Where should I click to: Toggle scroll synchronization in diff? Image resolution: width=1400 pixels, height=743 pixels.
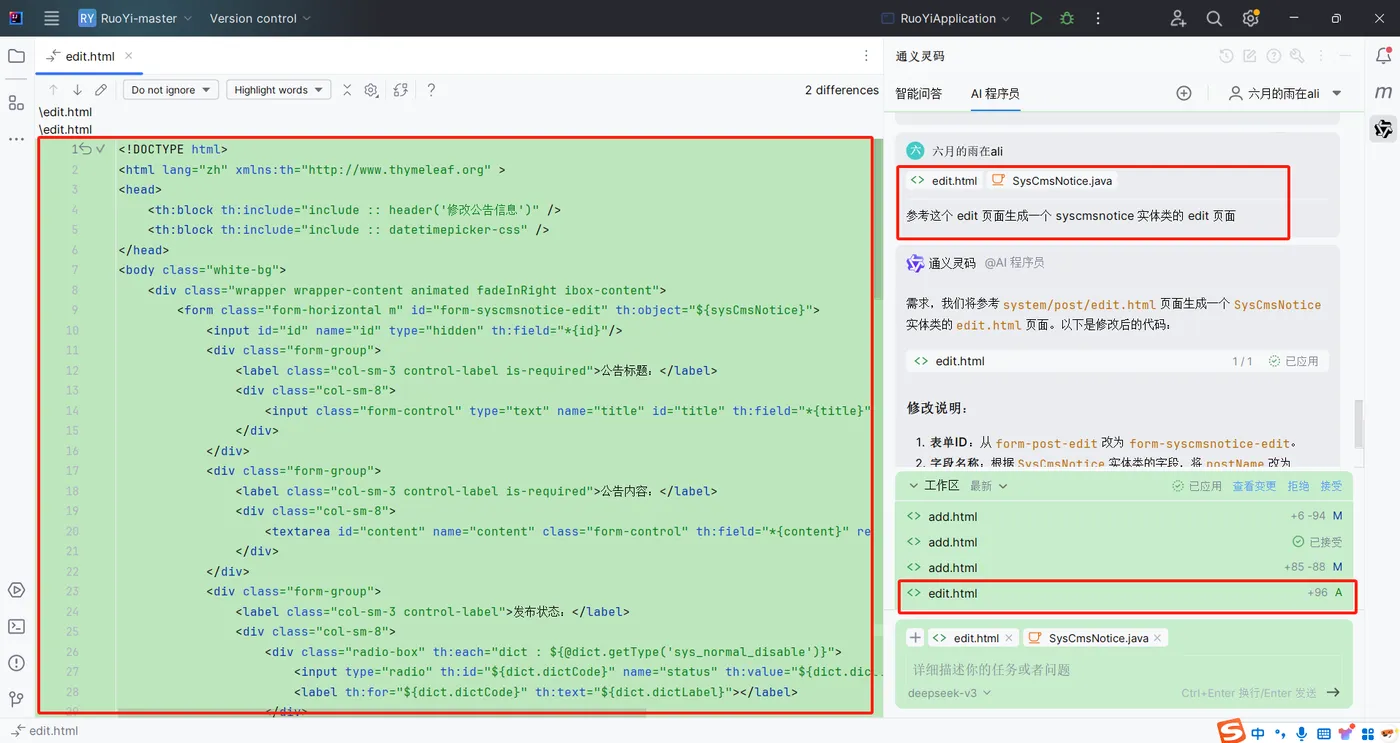pyautogui.click(x=401, y=90)
